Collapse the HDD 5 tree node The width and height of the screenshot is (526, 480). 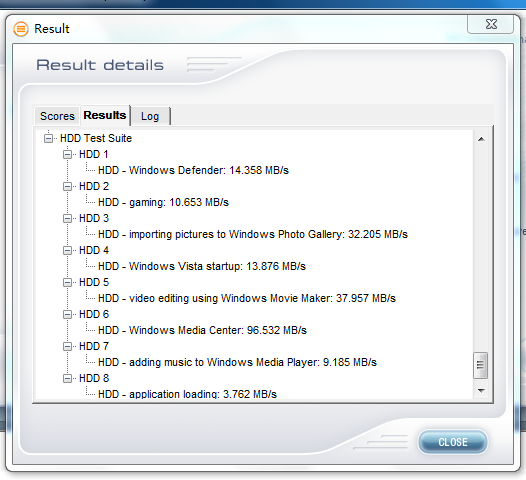[67, 282]
